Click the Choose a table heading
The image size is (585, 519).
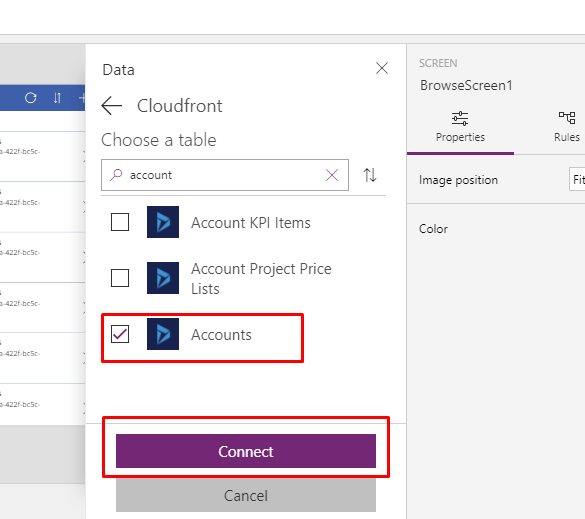click(159, 140)
